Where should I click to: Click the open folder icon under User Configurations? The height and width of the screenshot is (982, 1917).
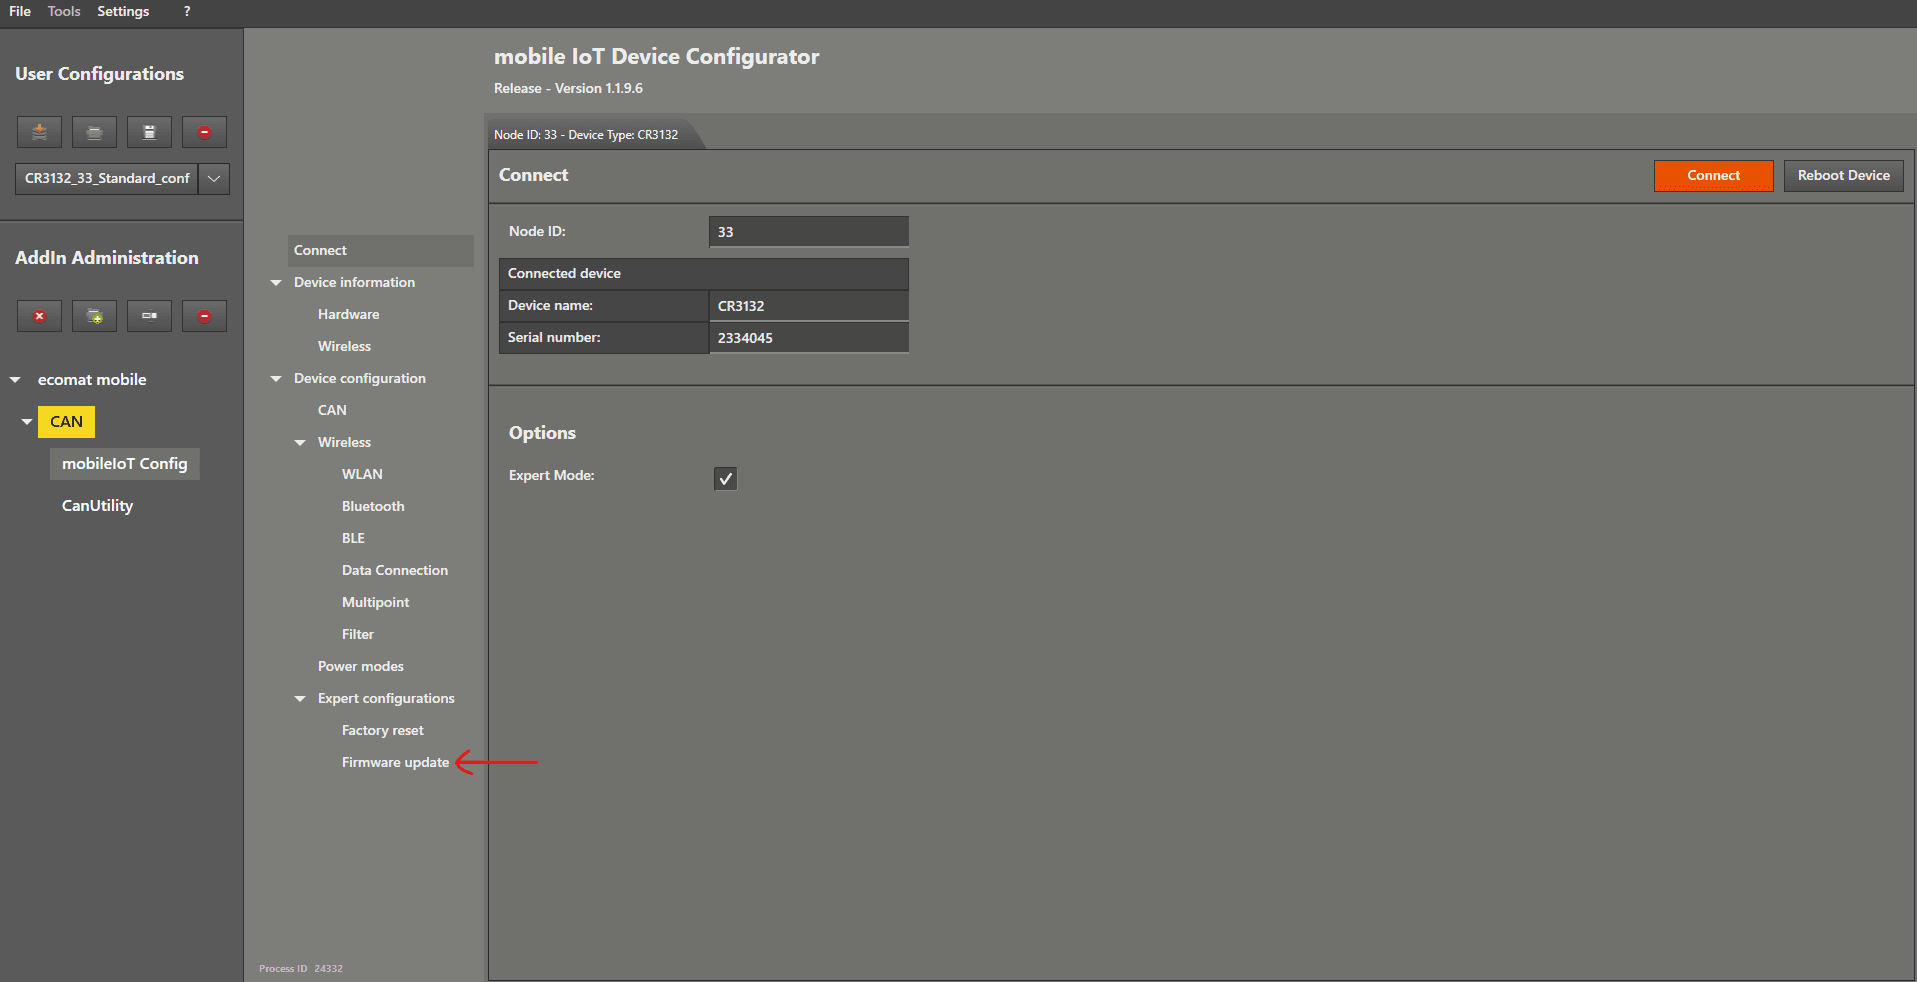(x=94, y=132)
